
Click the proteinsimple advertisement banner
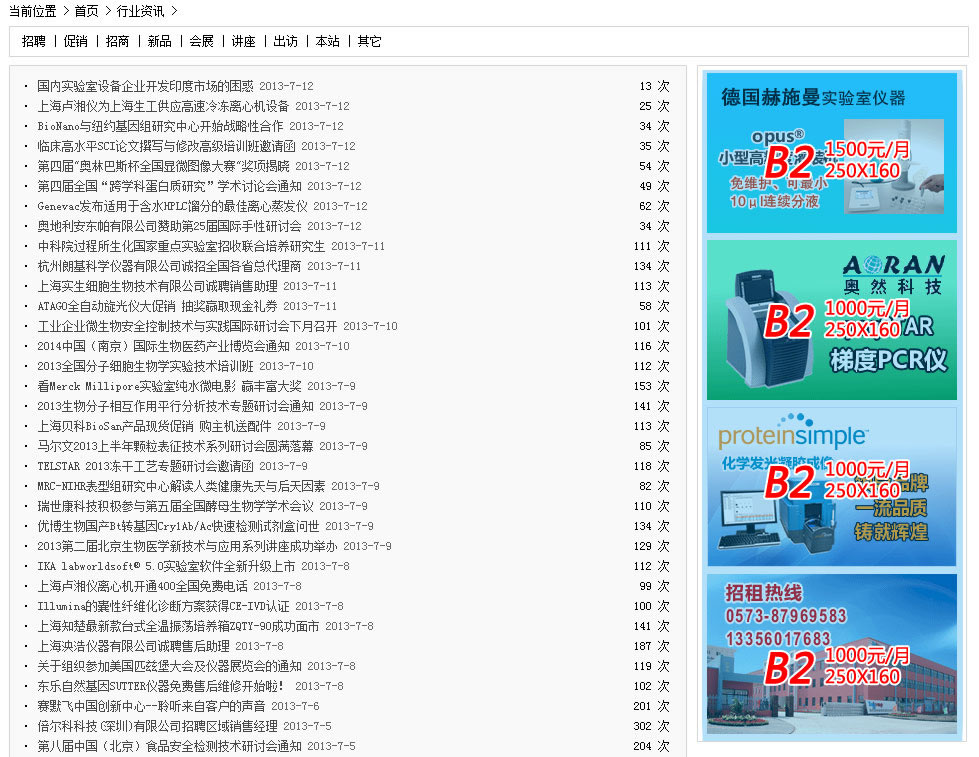(x=831, y=487)
